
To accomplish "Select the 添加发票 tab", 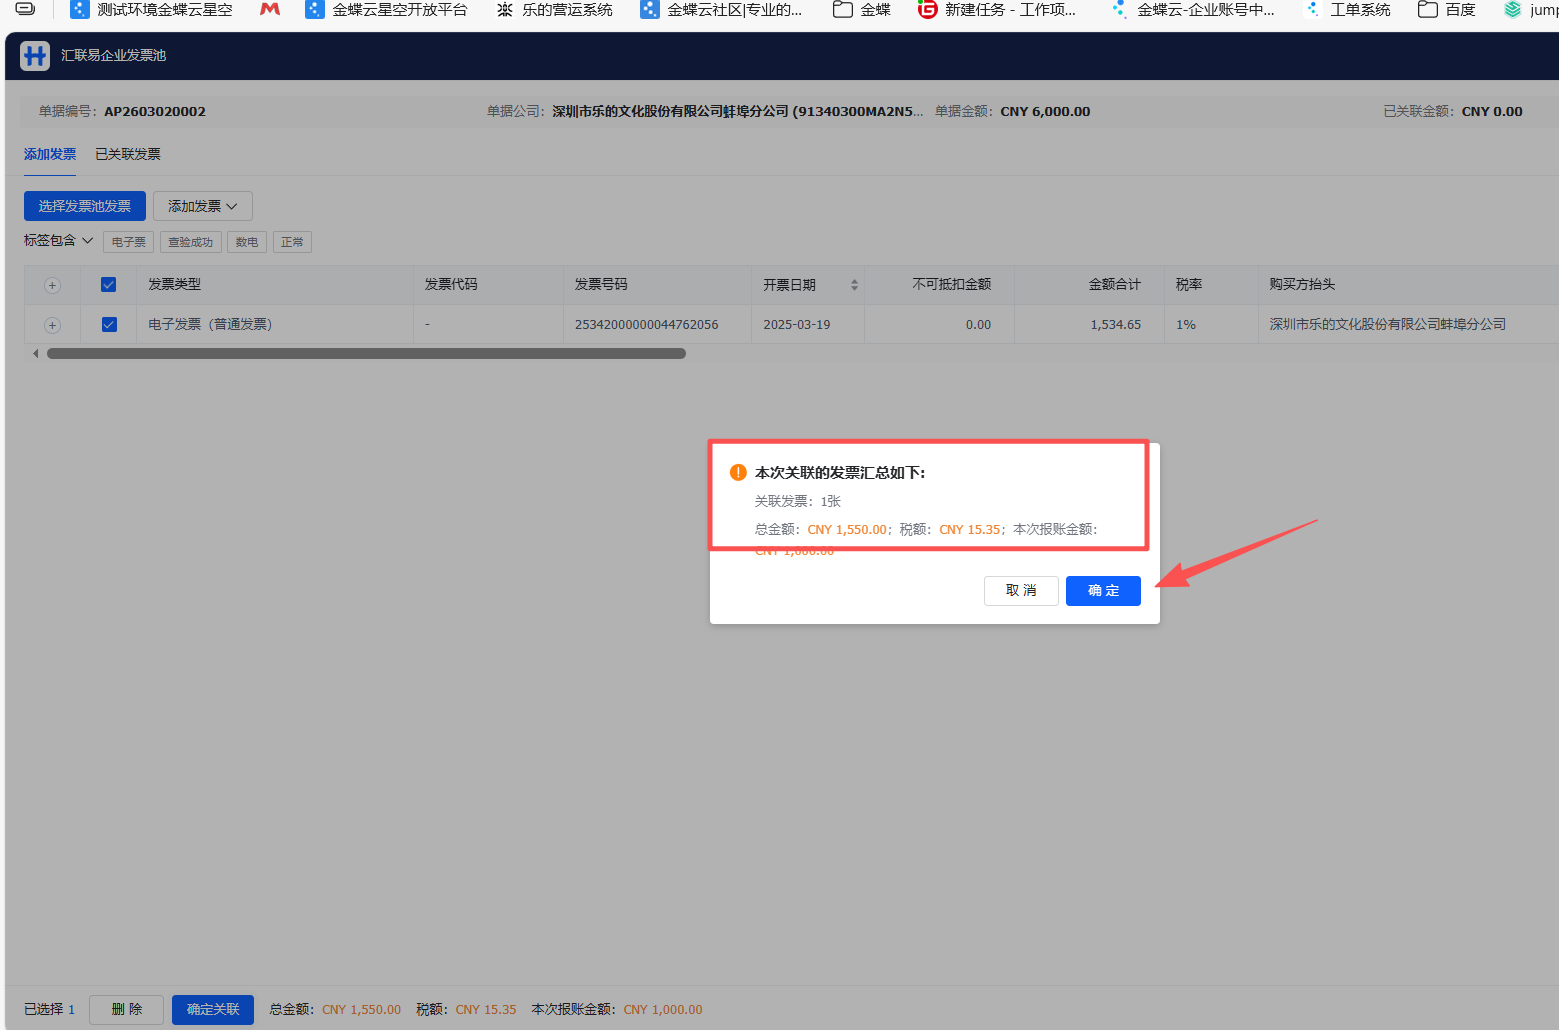I will pyautogui.click(x=50, y=154).
